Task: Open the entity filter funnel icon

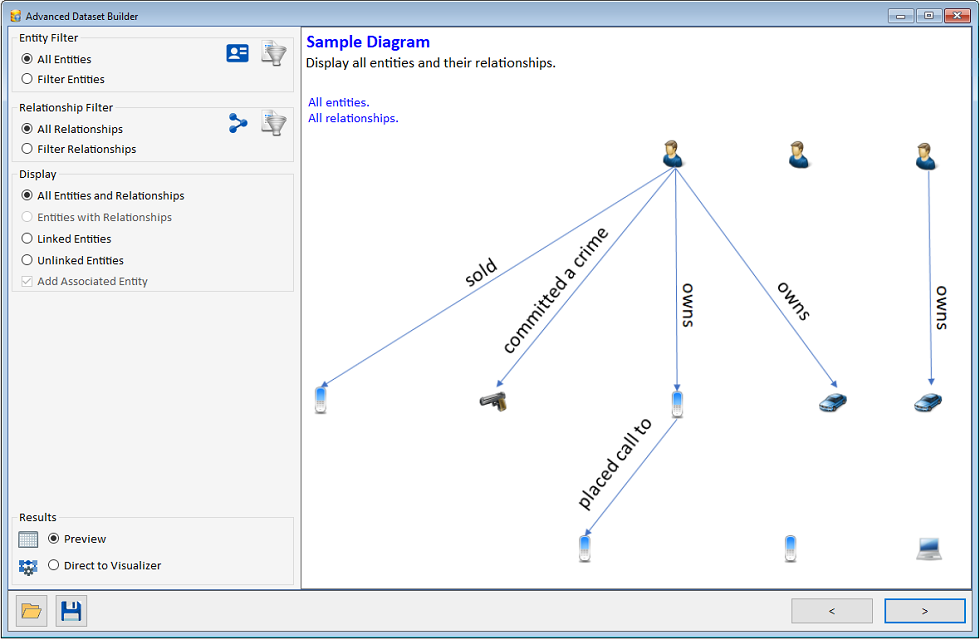Action: 274,54
